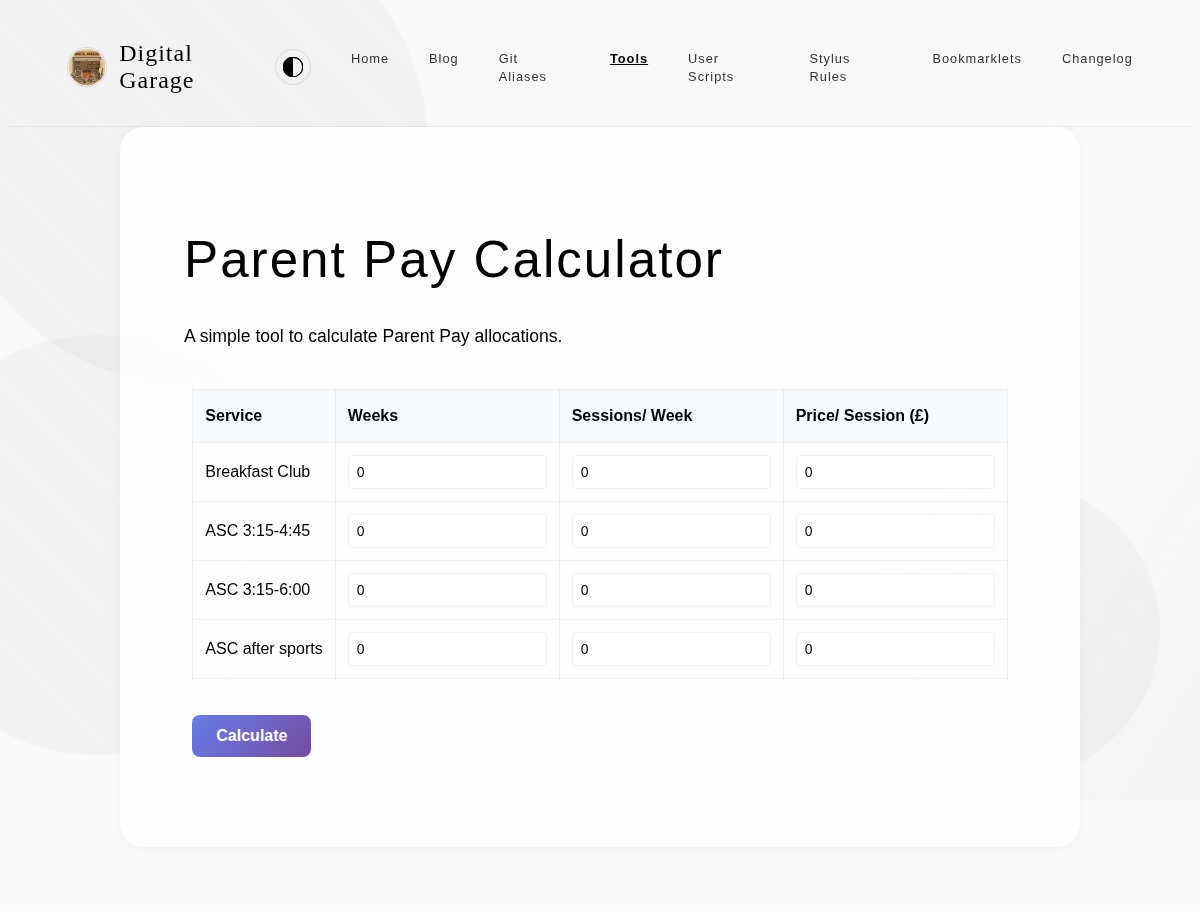Go to the Blog page
Screen dimensions: 1200x911
pos(444,59)
